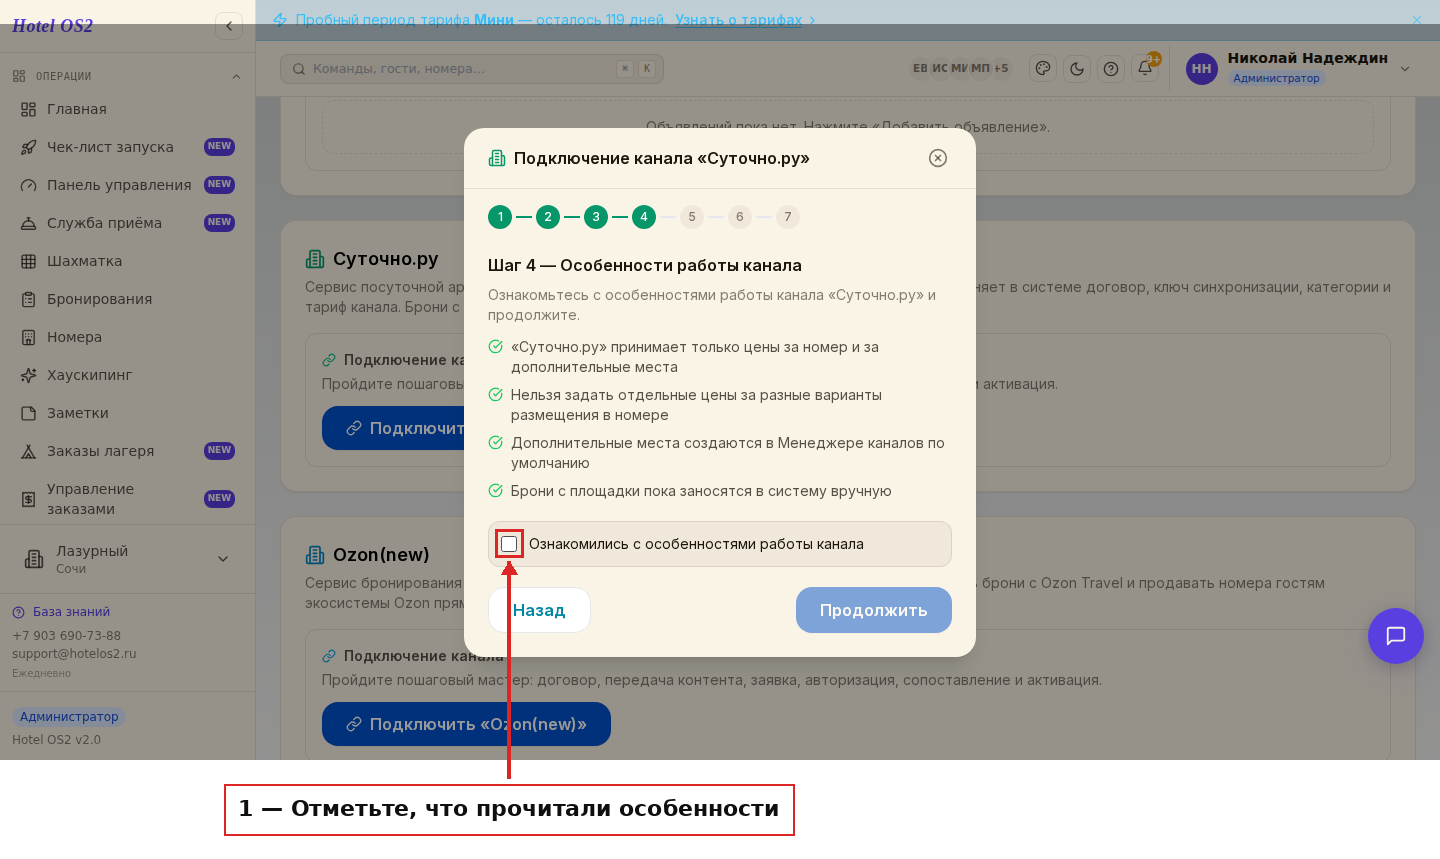Click the 'ЕВ' team avatar
The height and width of the screenshot is (859, 1440).
[x=920, y=69]
